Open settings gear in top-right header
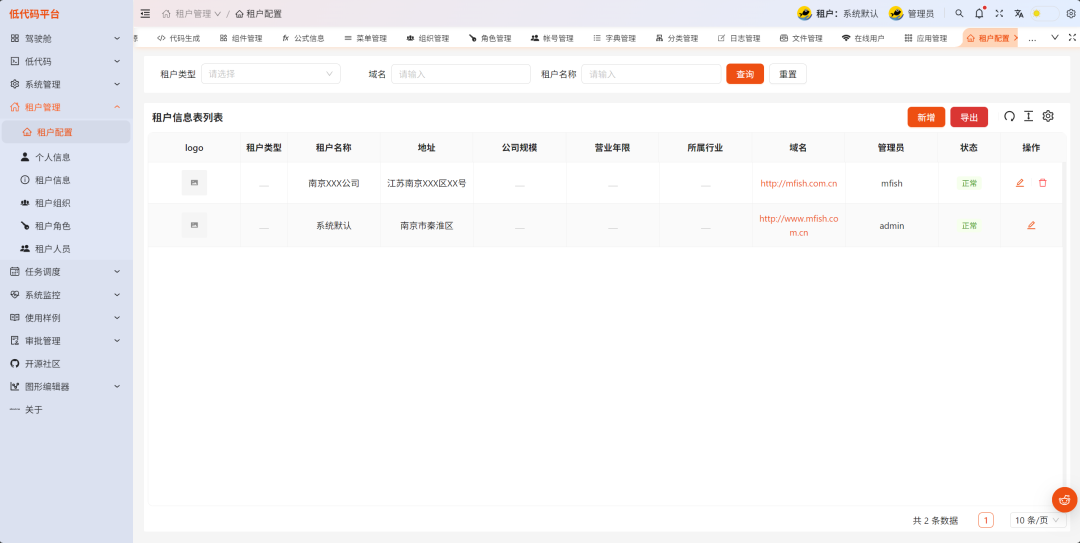This screenshot has height=543, width=1080. coord(1071,14)
